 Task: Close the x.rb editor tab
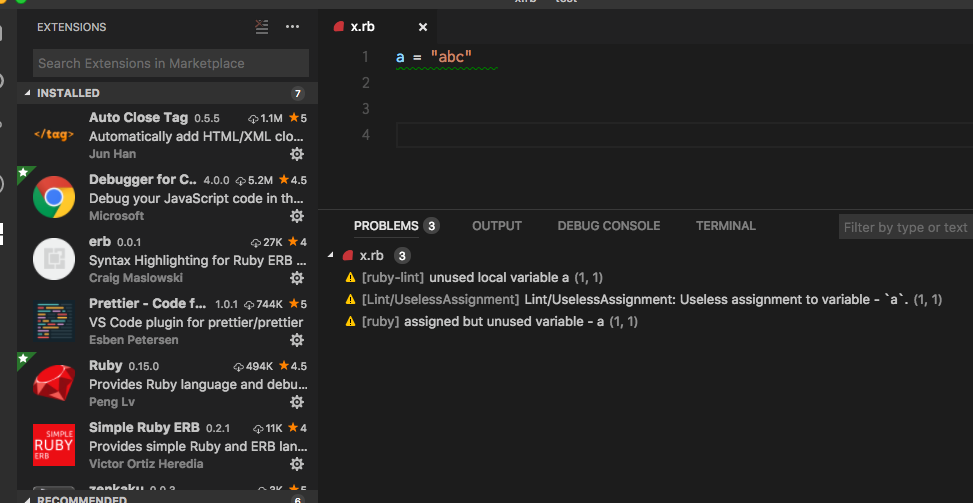[423, 27]
